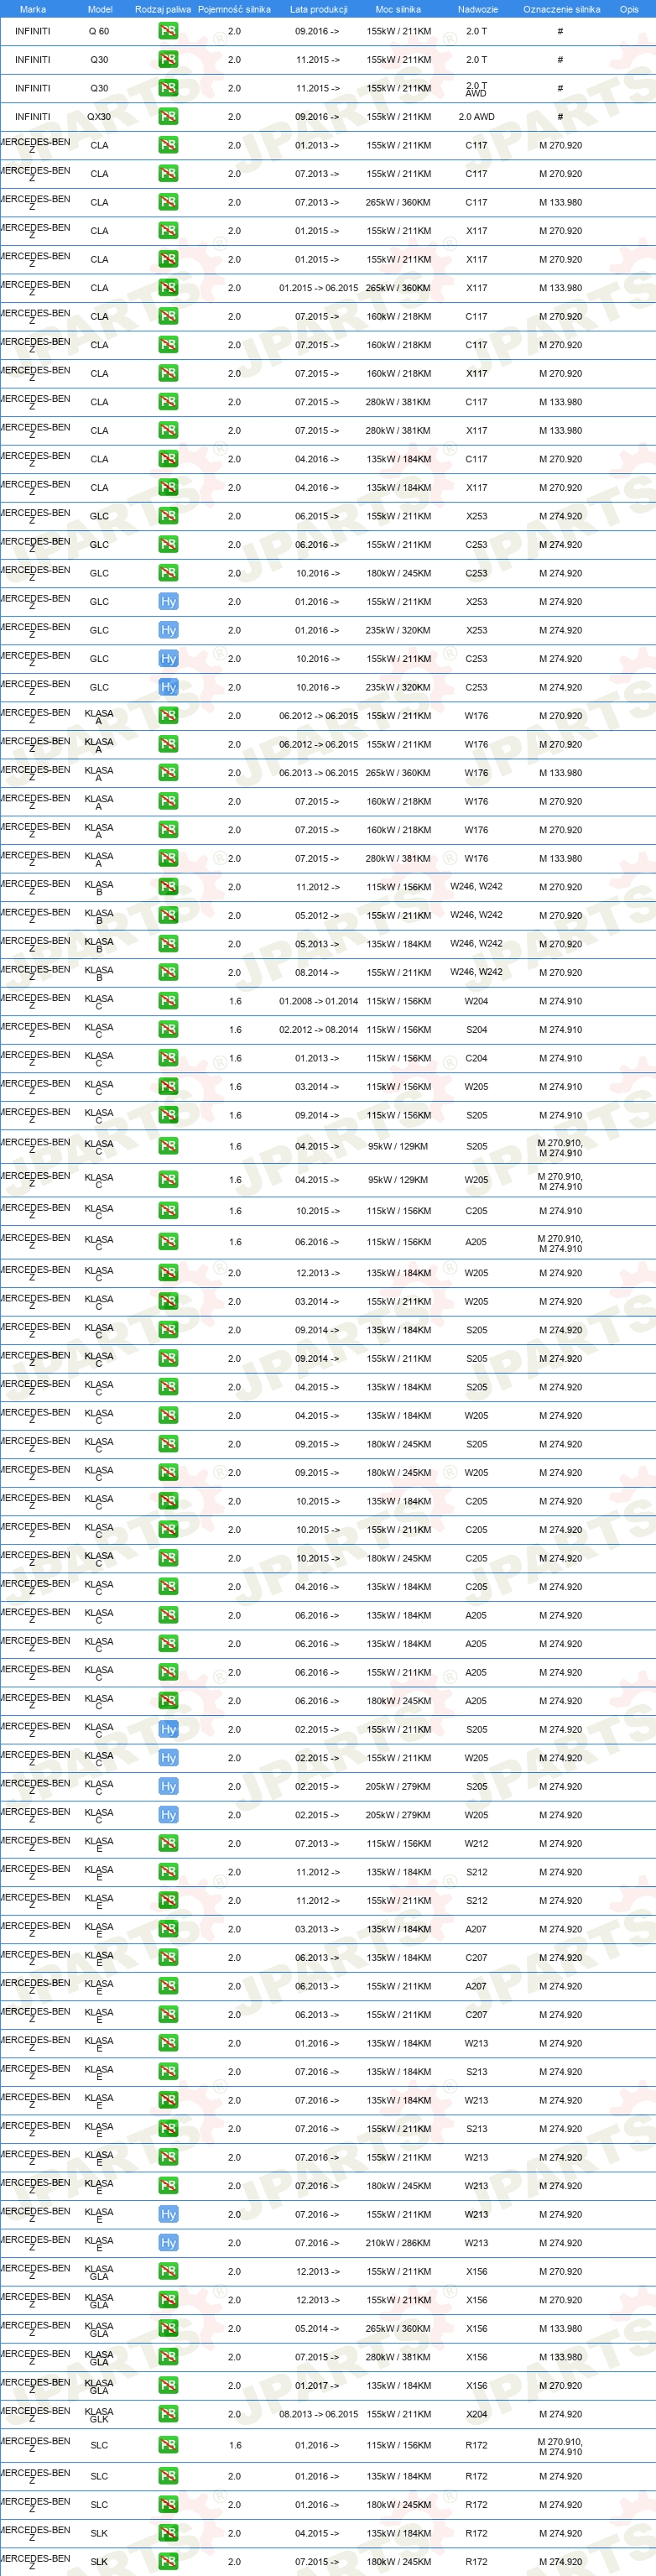Screen dimensions: 656x2576
Task: Click date cell '08.2014 ->' in Klasa B row
Action: point(317,972)
